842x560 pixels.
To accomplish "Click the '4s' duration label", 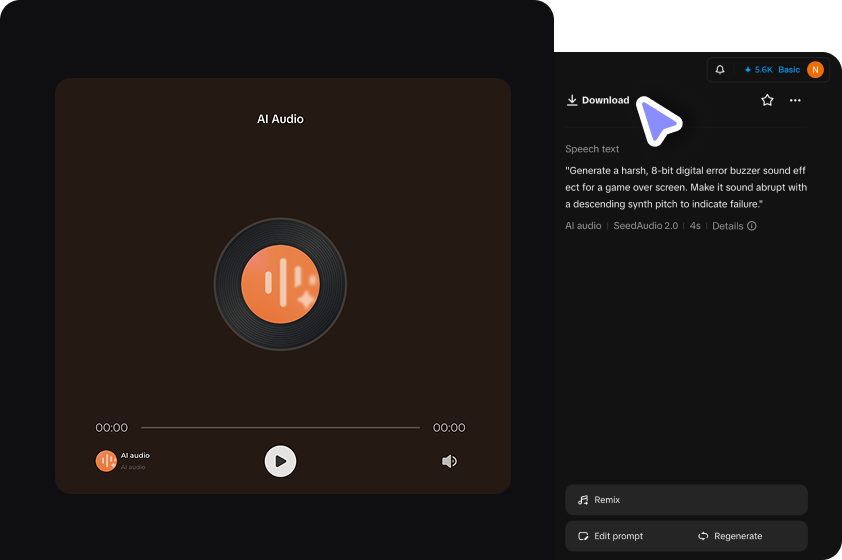I will [x=695, y=226].
